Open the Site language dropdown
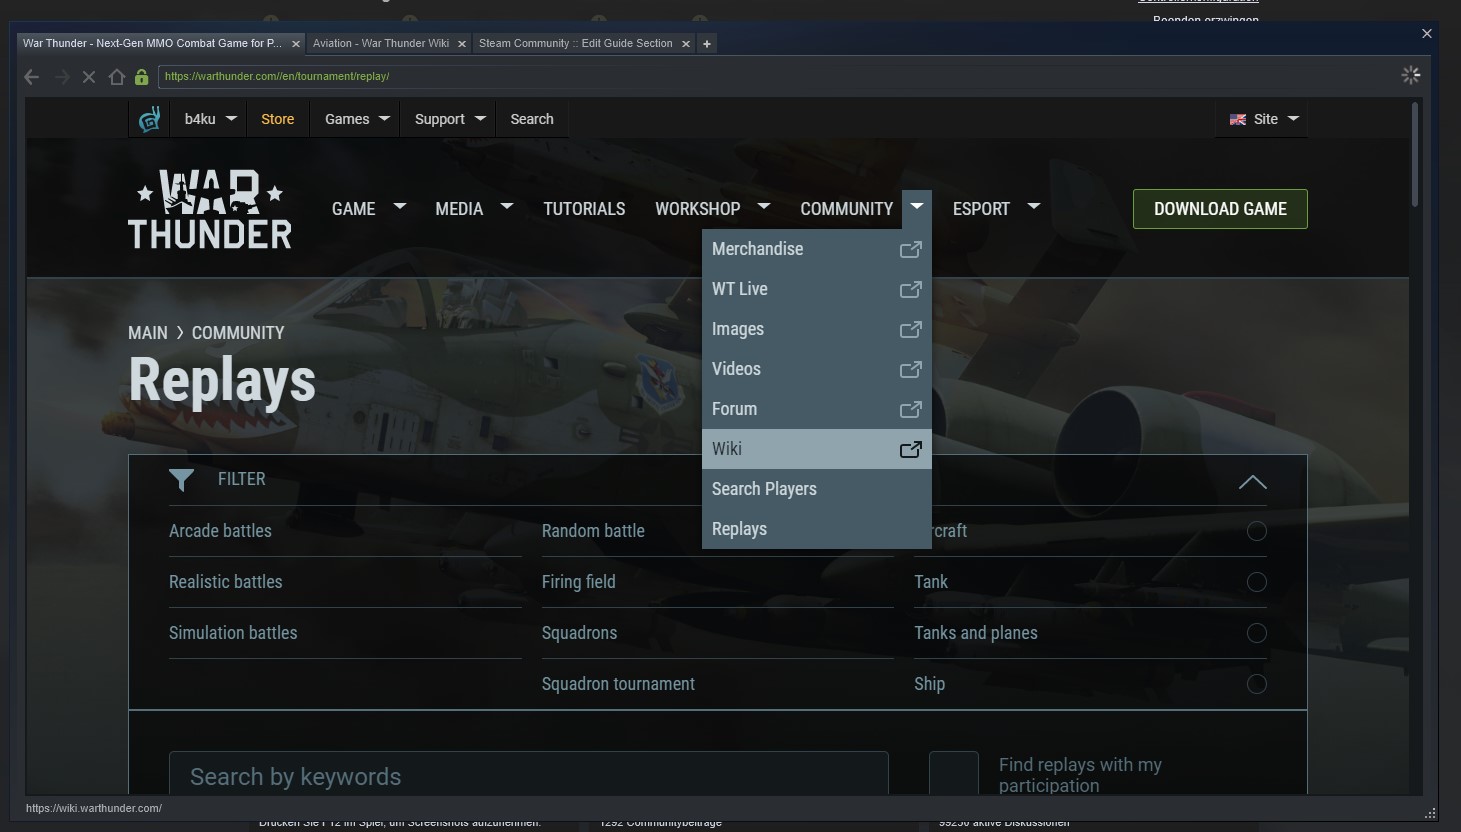Viewport: 1461px width, 832px height. click(x=1263, y=119)
